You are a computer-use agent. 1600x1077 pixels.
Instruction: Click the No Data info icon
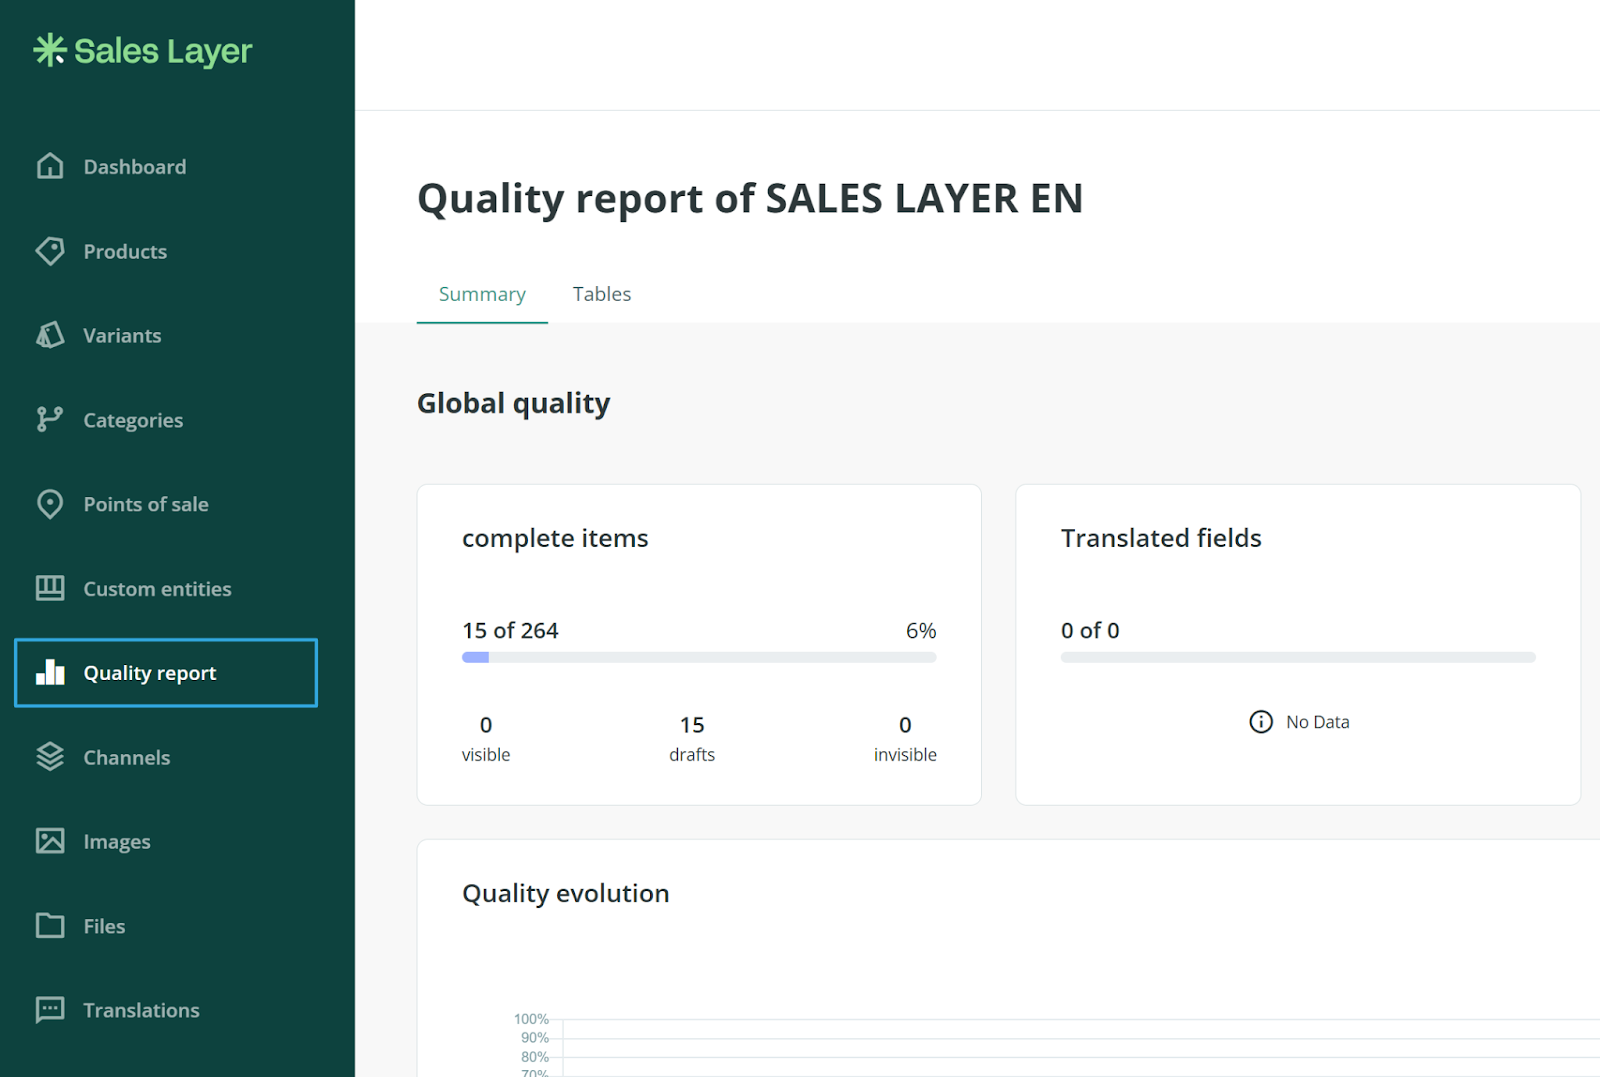[x=1261, y=722]
